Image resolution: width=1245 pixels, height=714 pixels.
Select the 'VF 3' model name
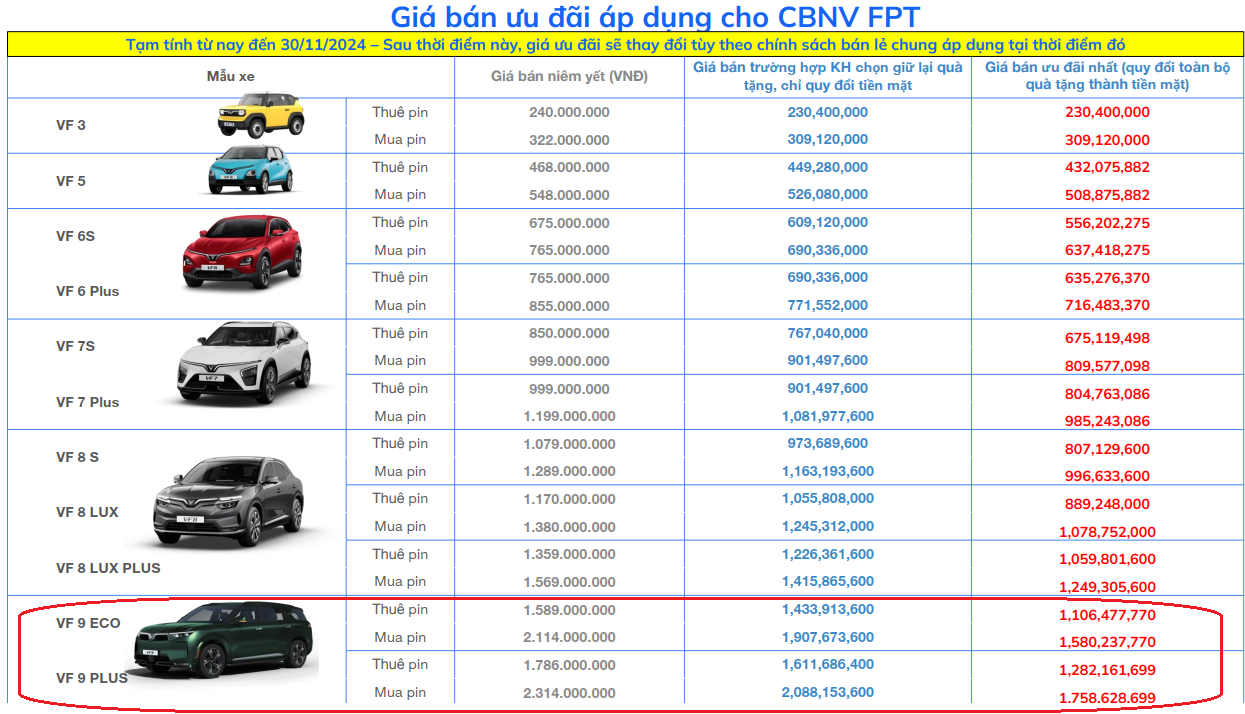(70, 125)
